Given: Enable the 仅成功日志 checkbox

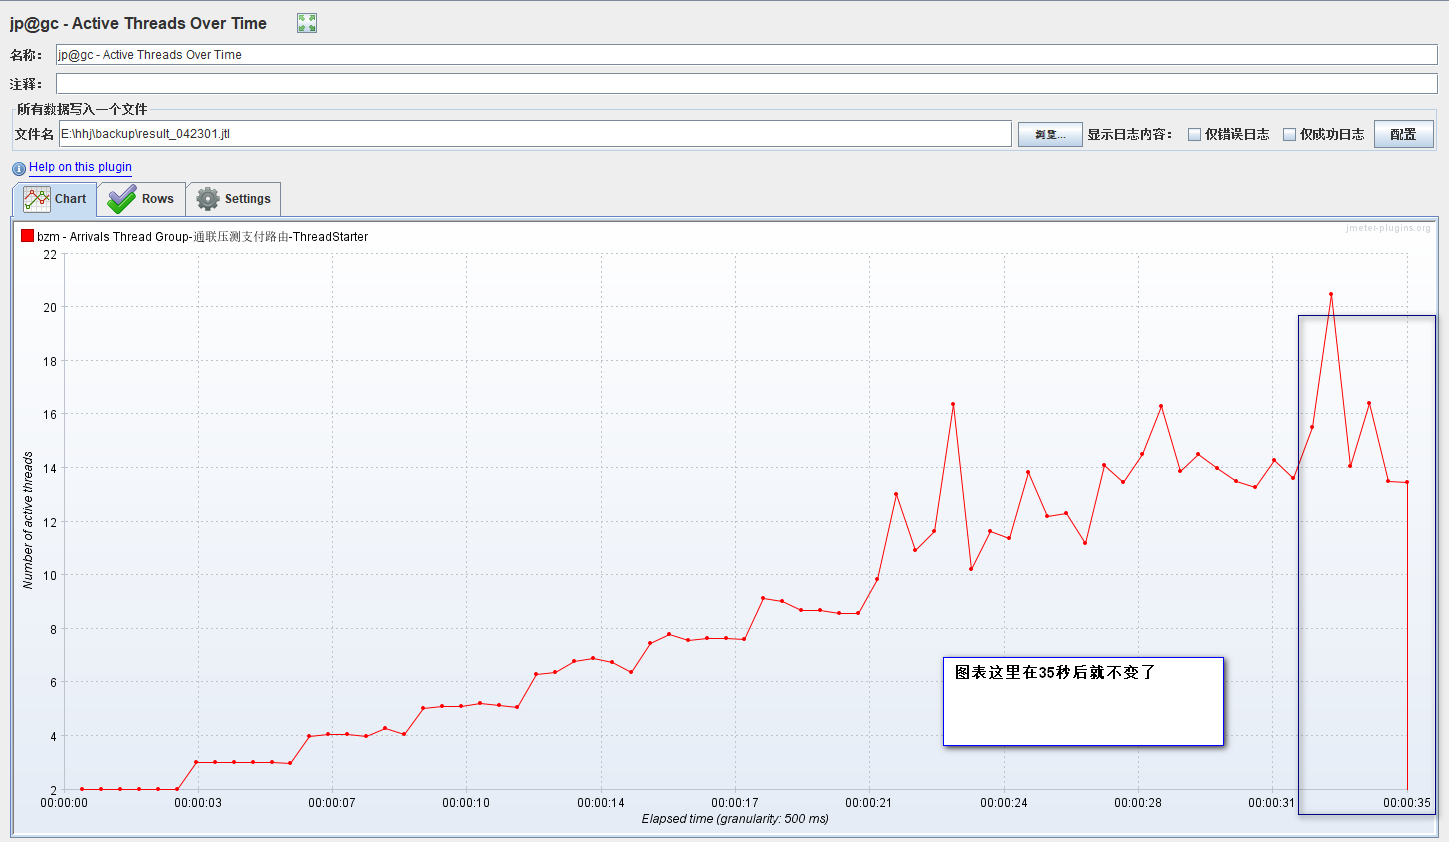Looking at the screenshot, I should click(1289, 134).
